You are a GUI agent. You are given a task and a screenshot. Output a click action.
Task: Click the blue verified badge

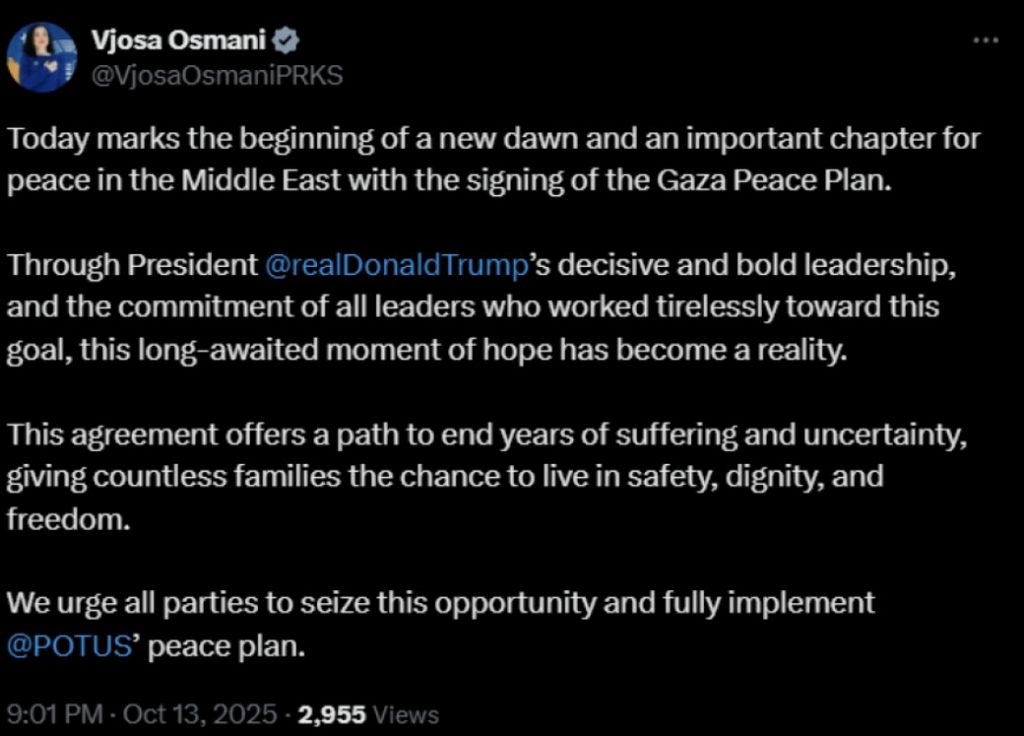(285, 40)
